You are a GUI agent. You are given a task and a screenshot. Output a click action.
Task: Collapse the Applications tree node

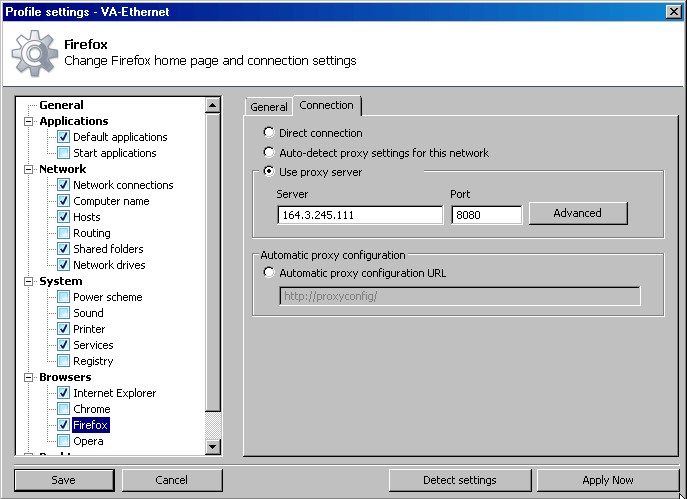(28, 121)
